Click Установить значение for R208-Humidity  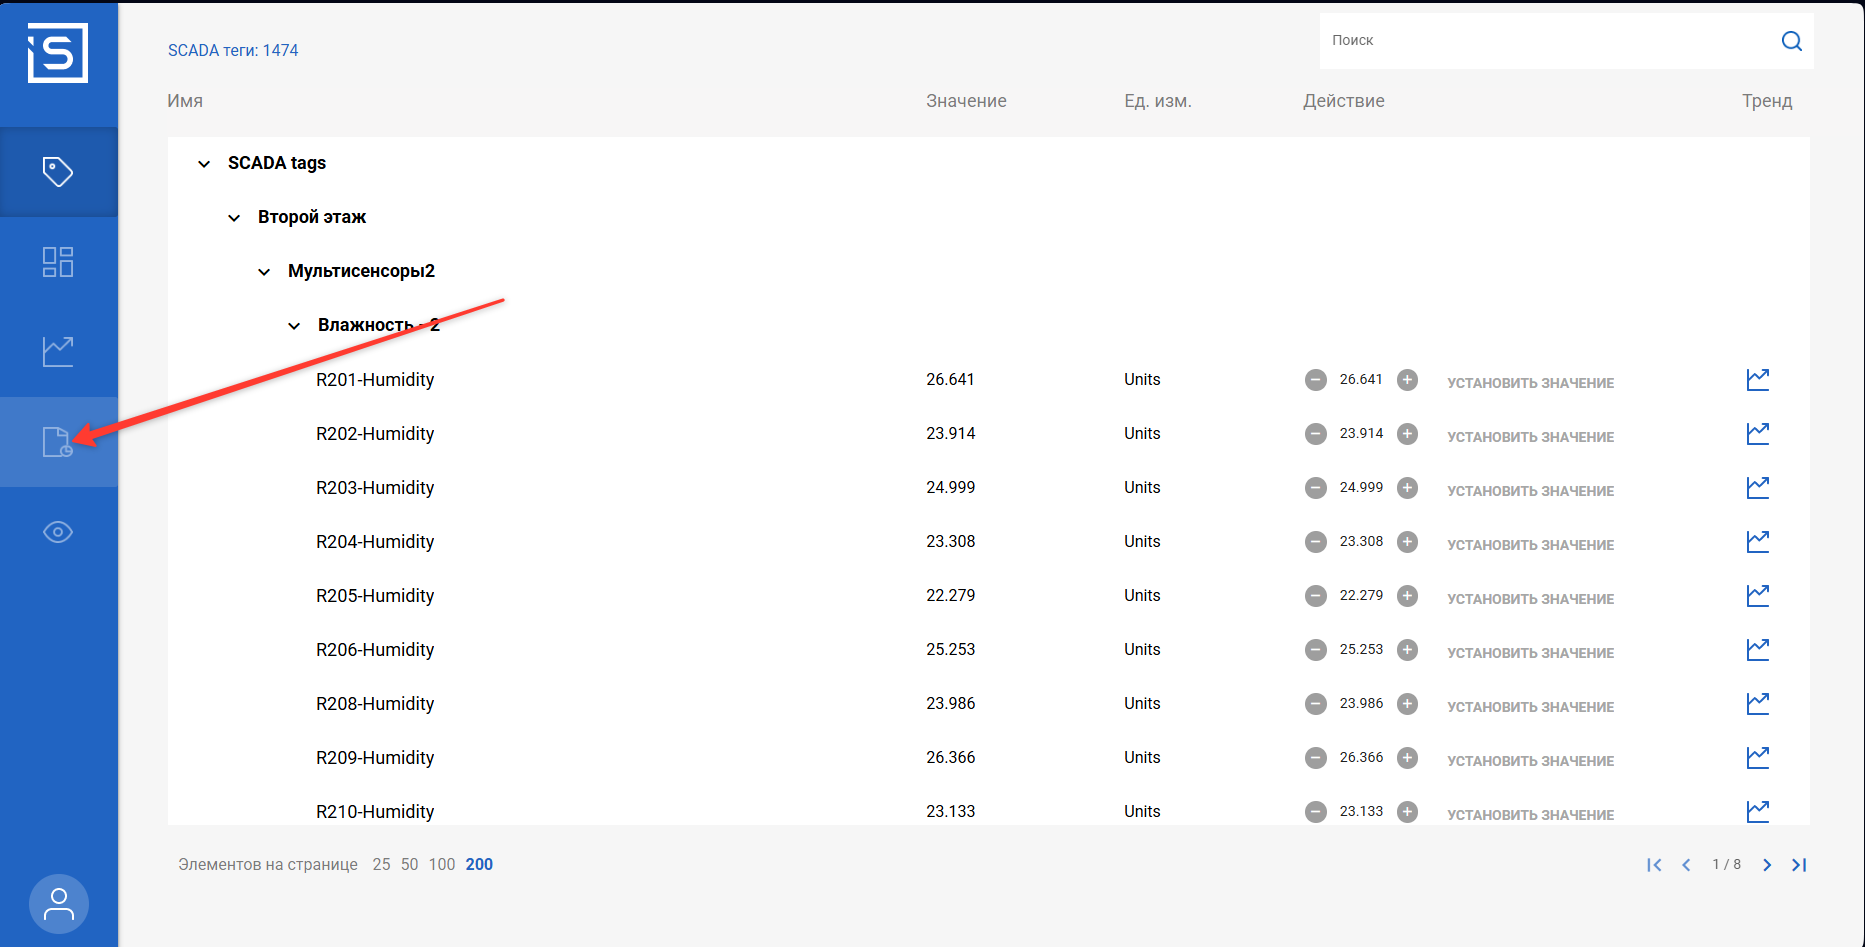[1530, 707]
